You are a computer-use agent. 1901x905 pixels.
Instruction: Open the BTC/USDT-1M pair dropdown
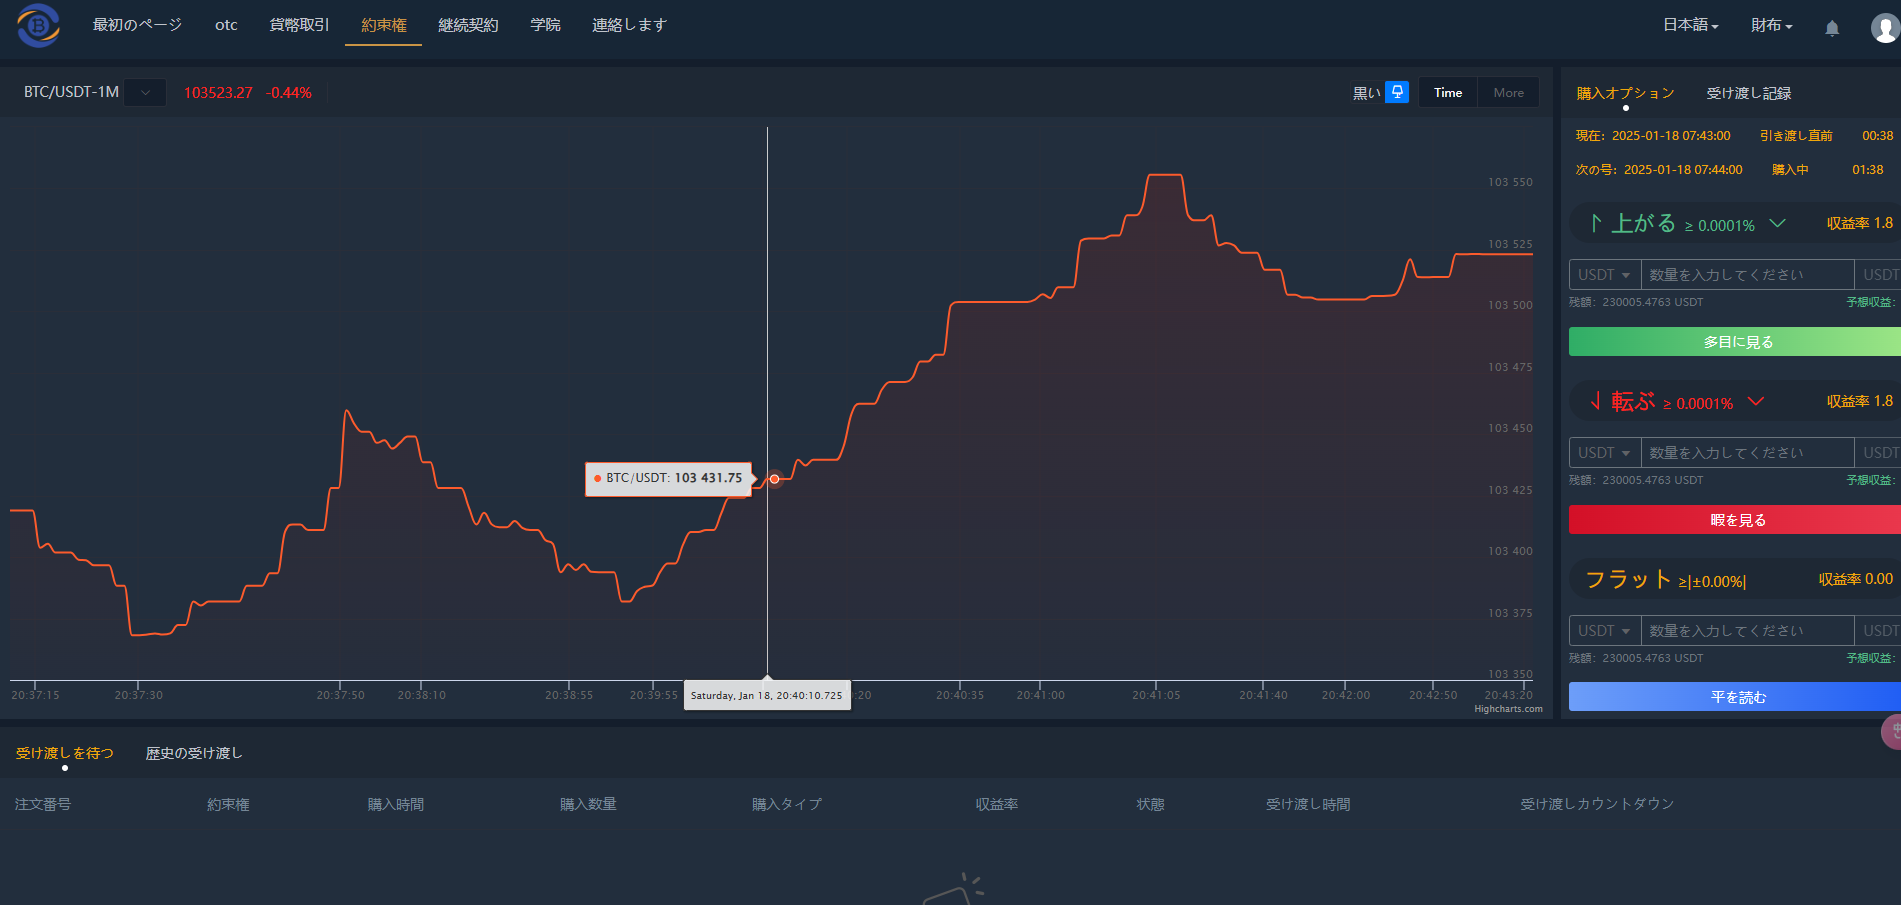coord(145,92)
